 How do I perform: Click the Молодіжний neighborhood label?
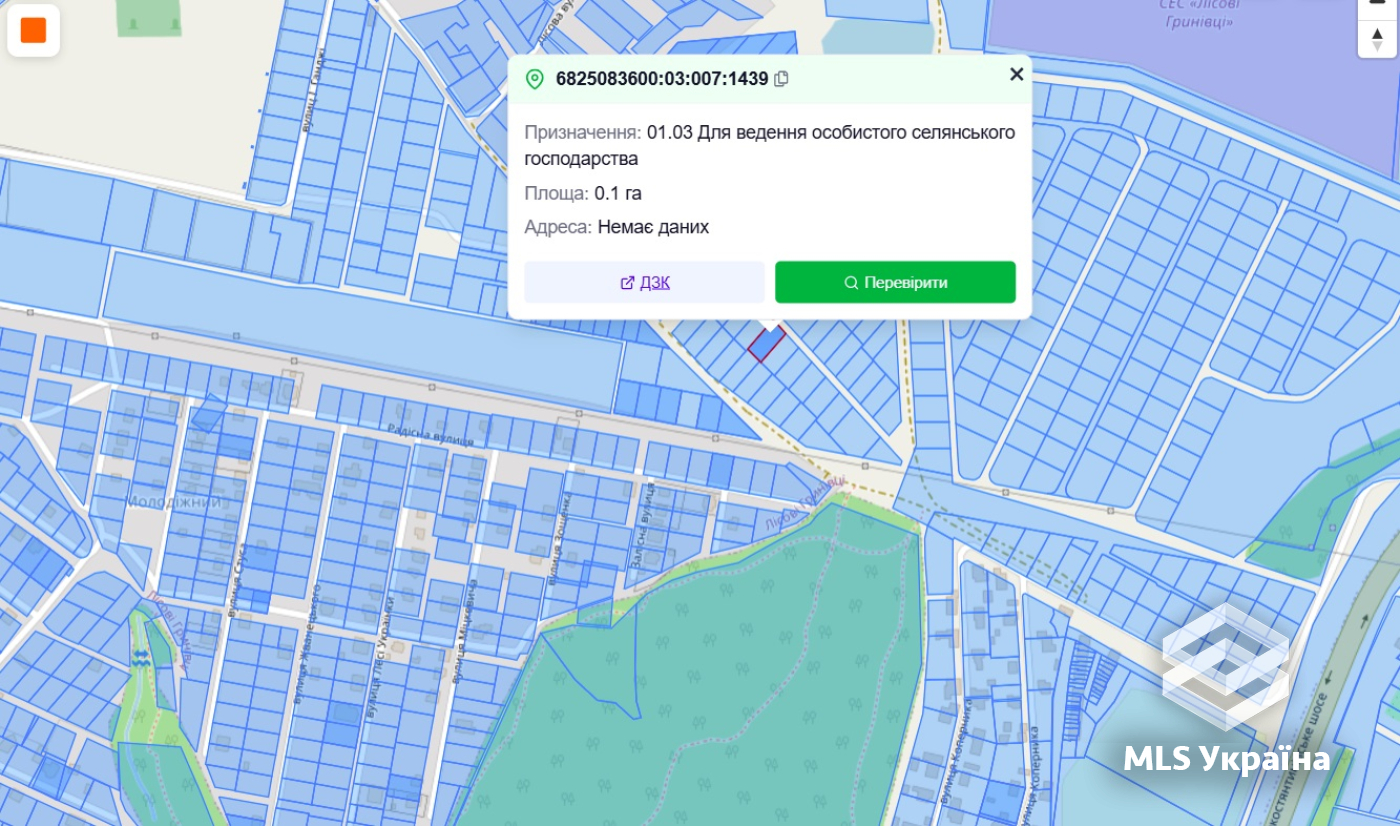click(x=173, y=502)
